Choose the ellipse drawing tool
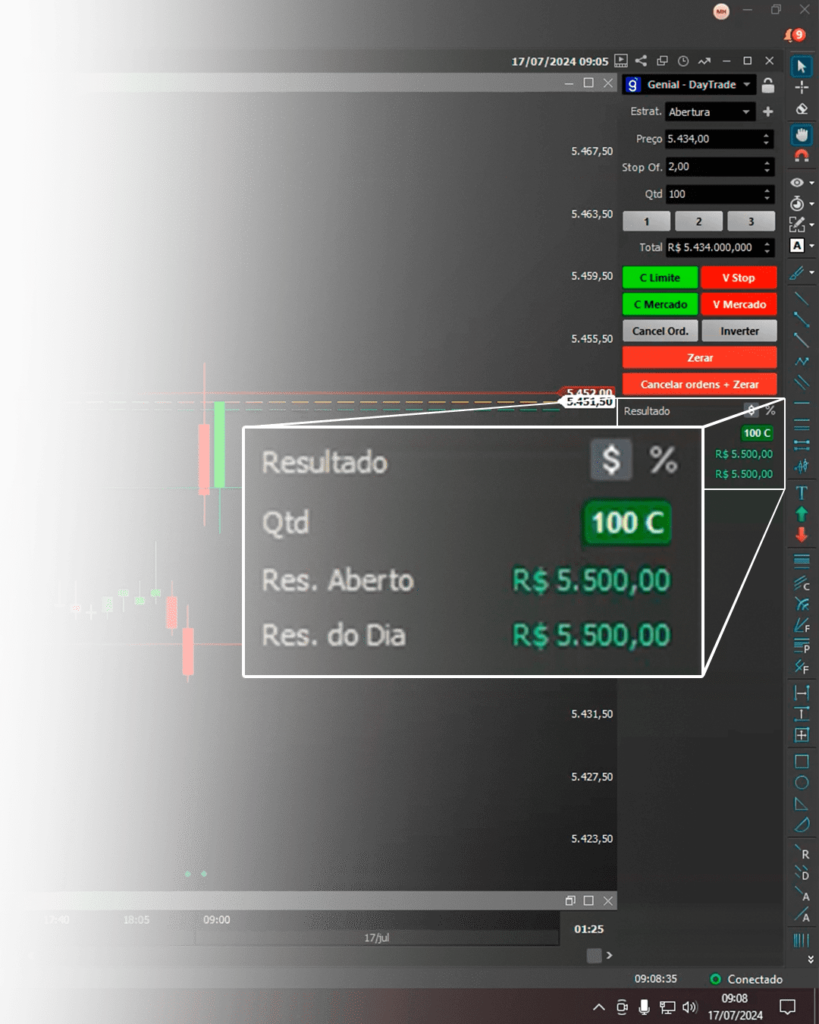Viewport: 819px width, 1024px height. click(x=801, y=782)
